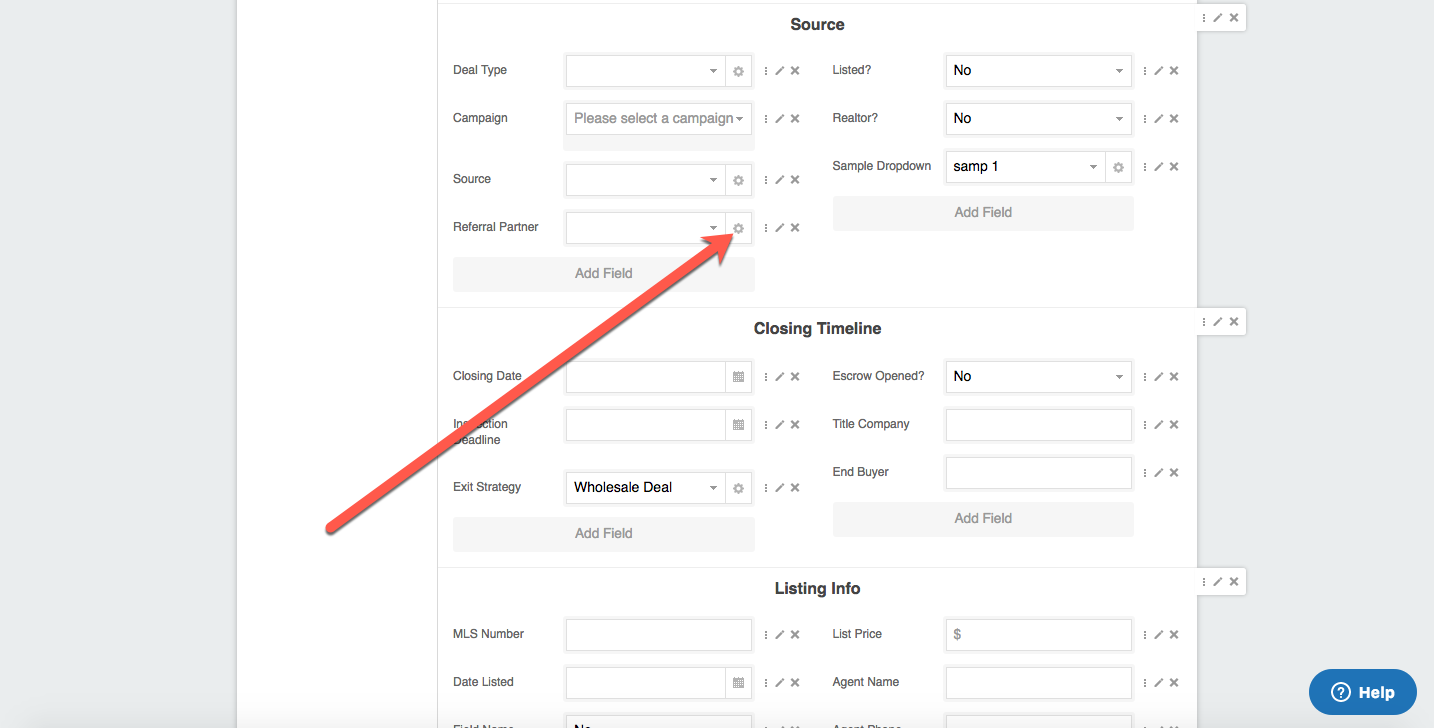The width and height of the screenshot is (1434, 728).
Task: Open the Campaign selection dropdown
Action: [658, 119]
